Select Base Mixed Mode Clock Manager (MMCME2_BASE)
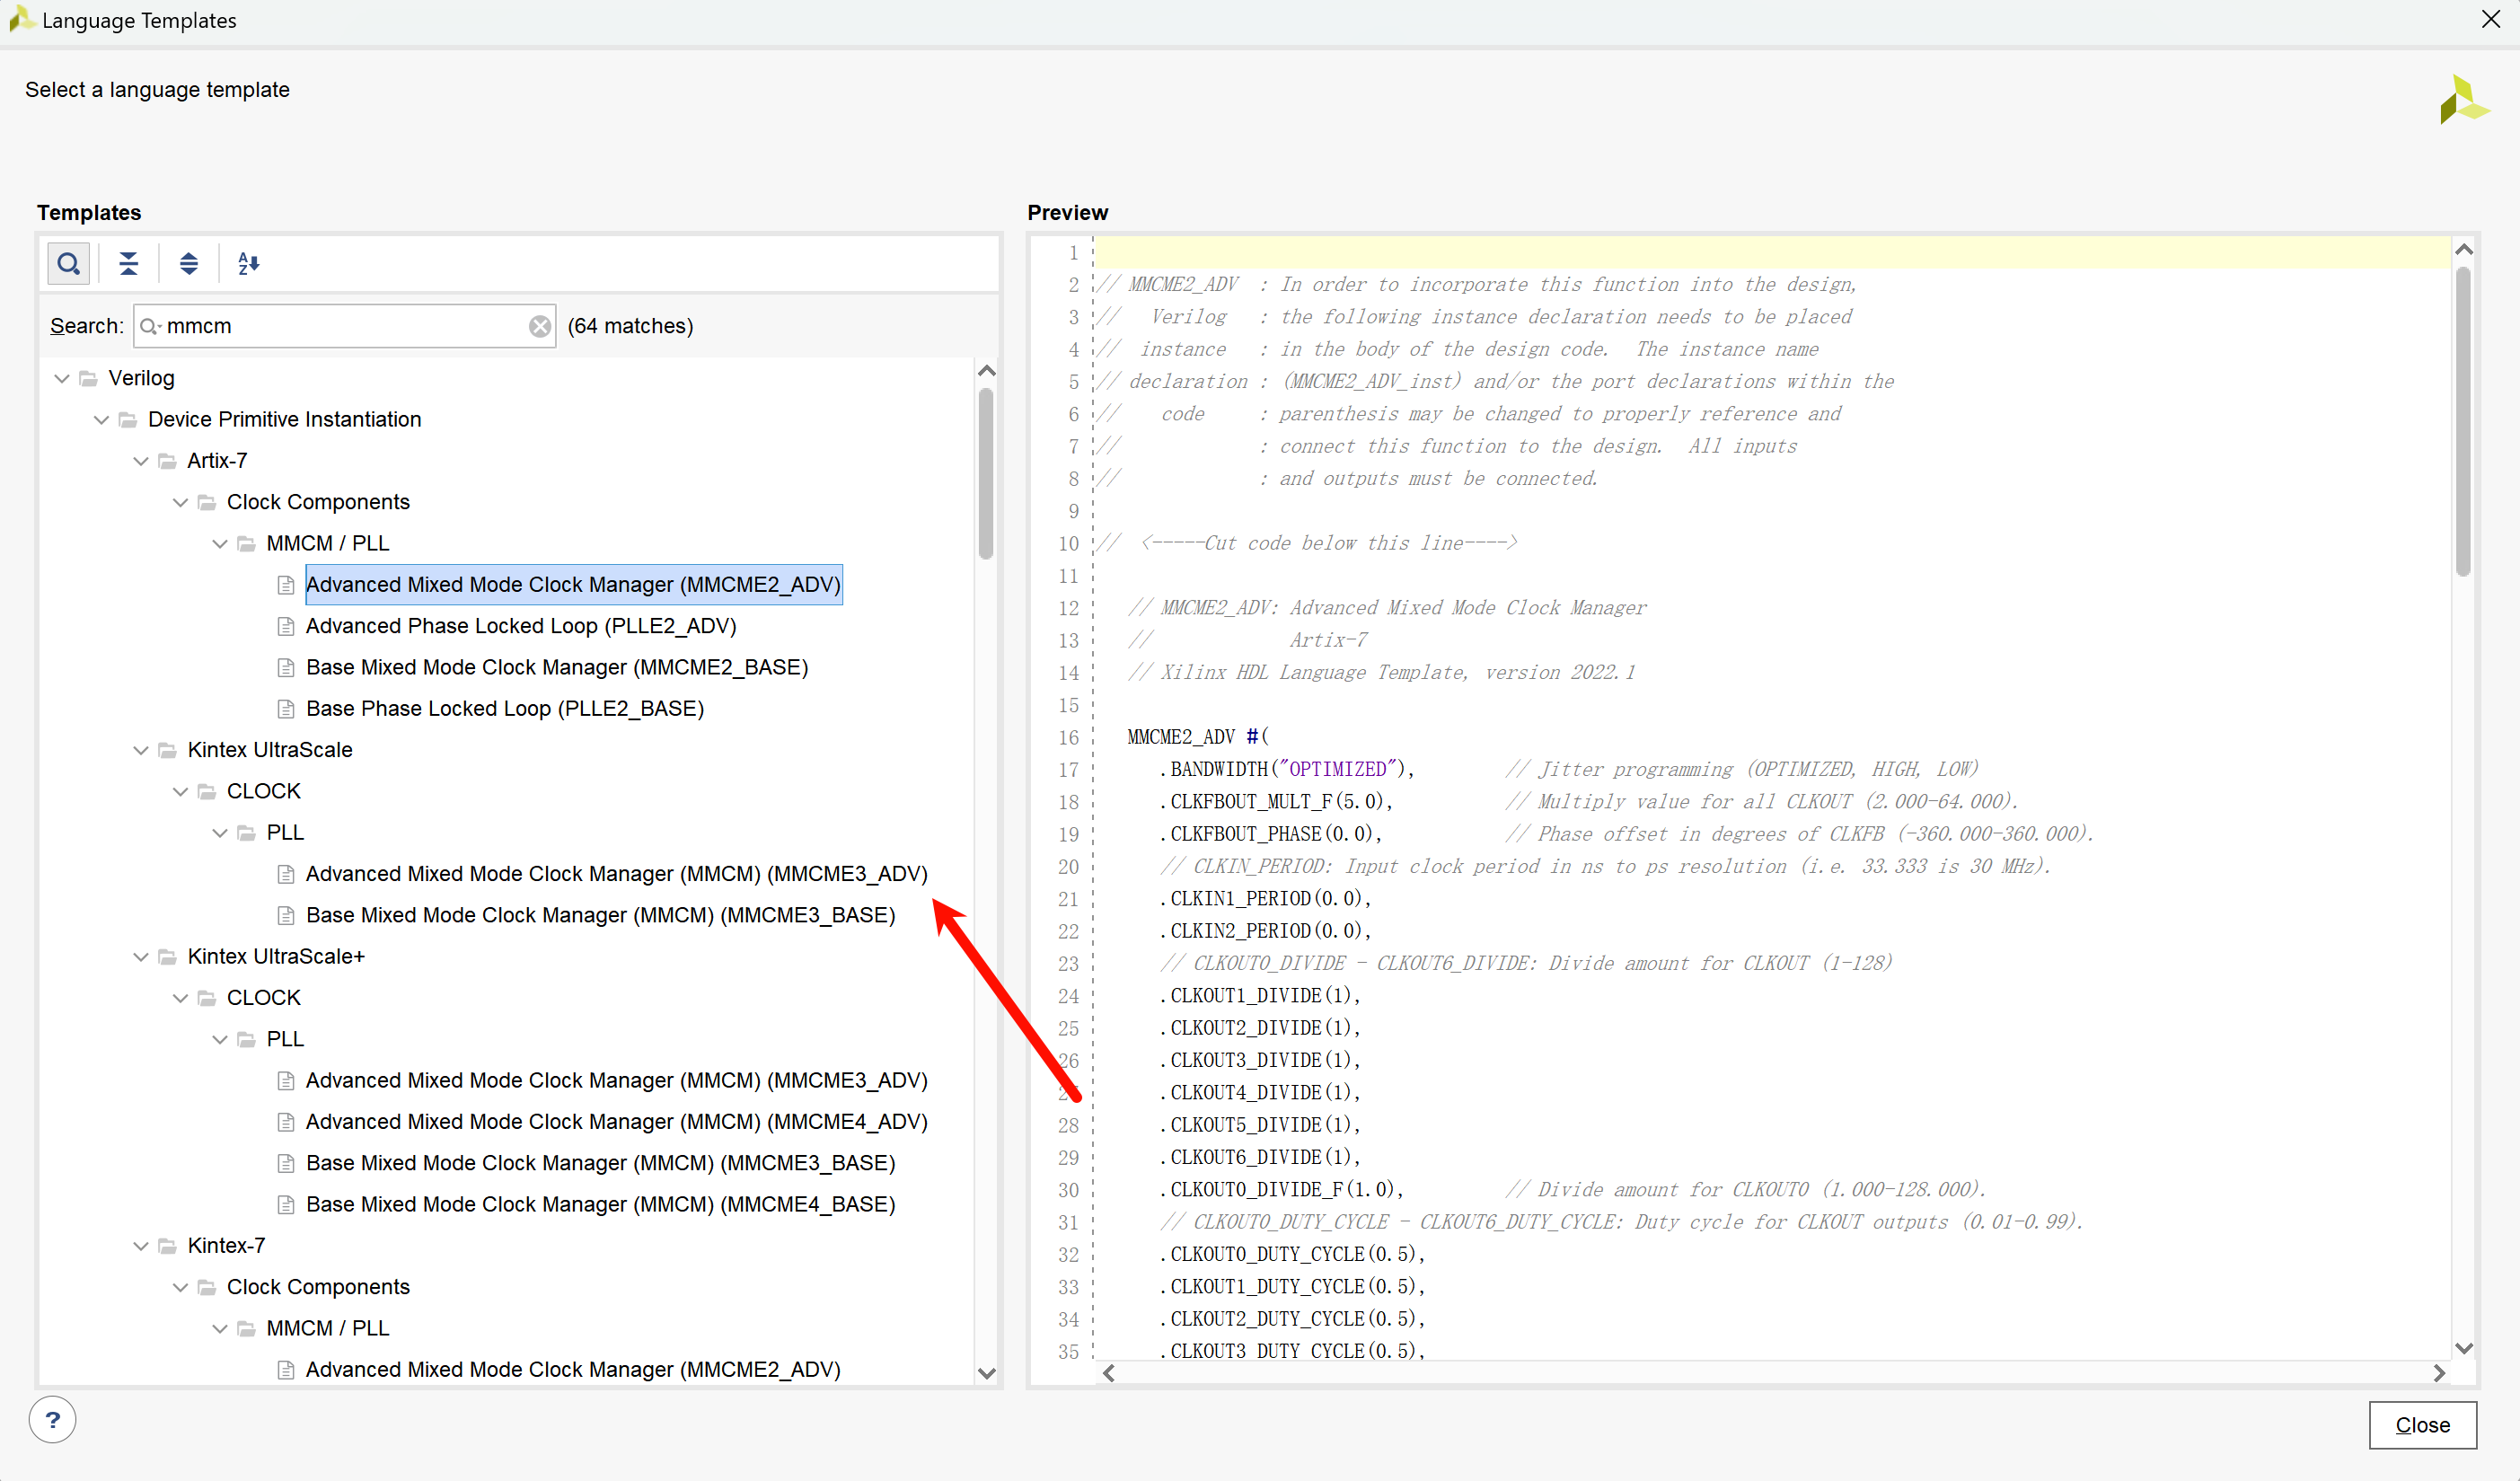 pyautogui.click(x=557, y=667)
